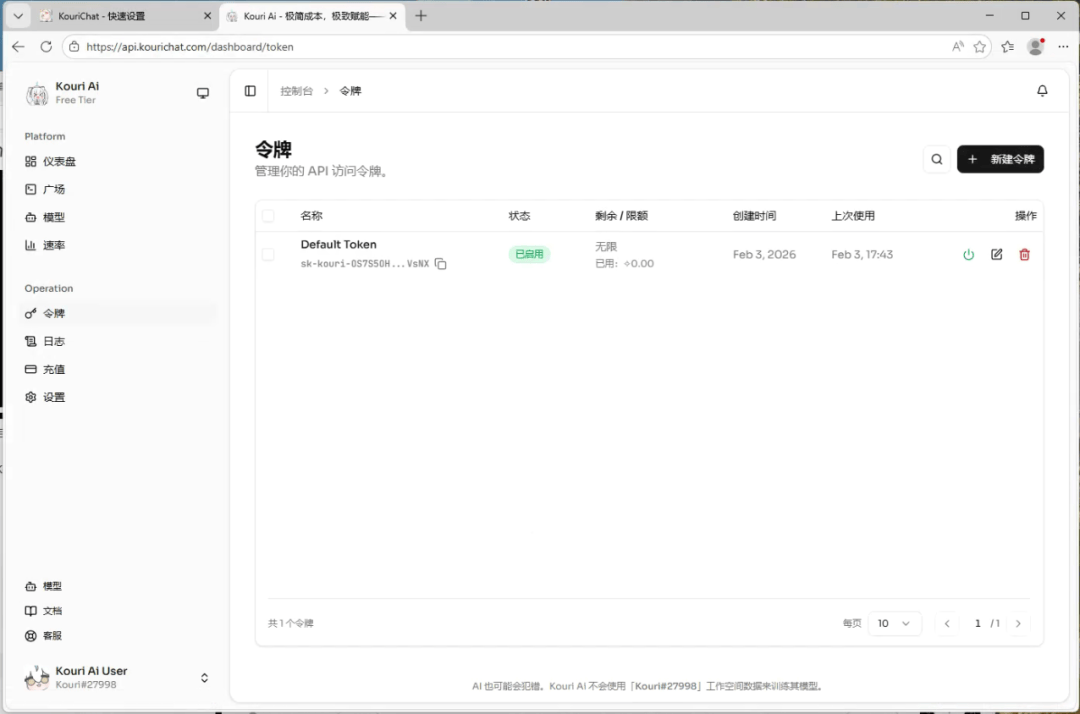Switch to the KouriChat 快速设置 browser tab
Screen dimensions: 1080x714
pos(120,16)
